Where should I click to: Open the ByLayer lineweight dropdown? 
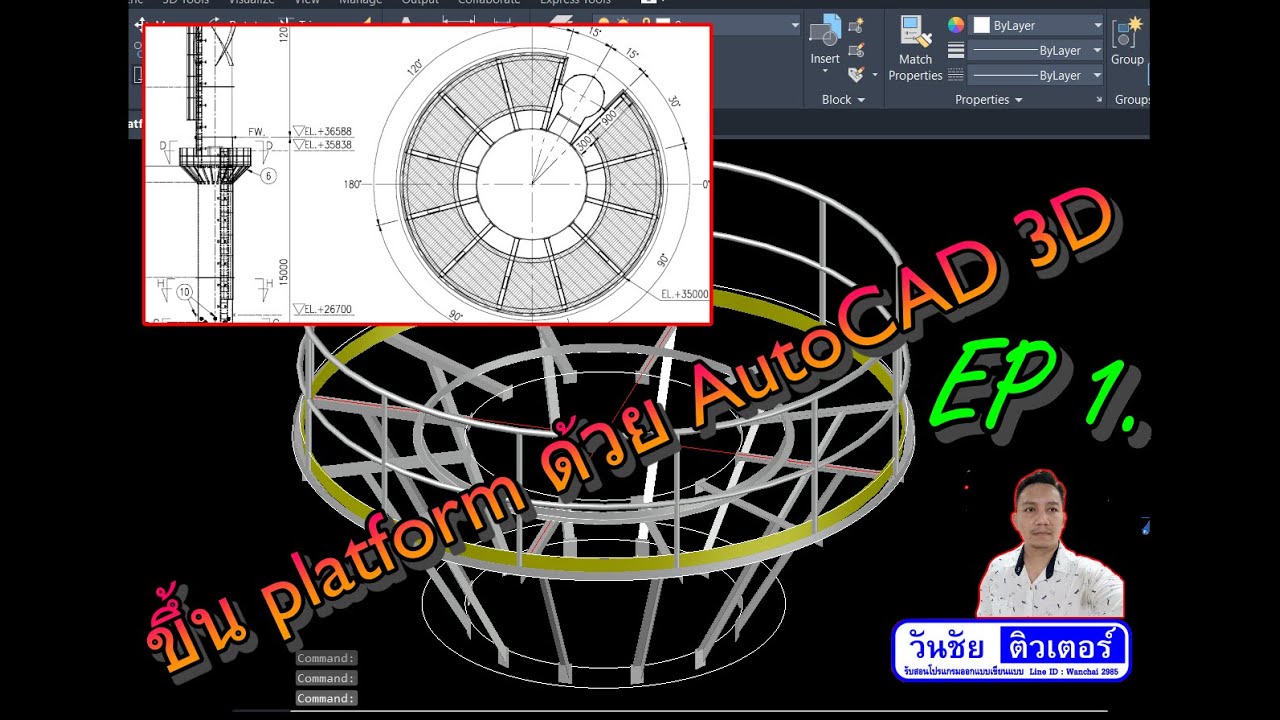(1037, 50)
